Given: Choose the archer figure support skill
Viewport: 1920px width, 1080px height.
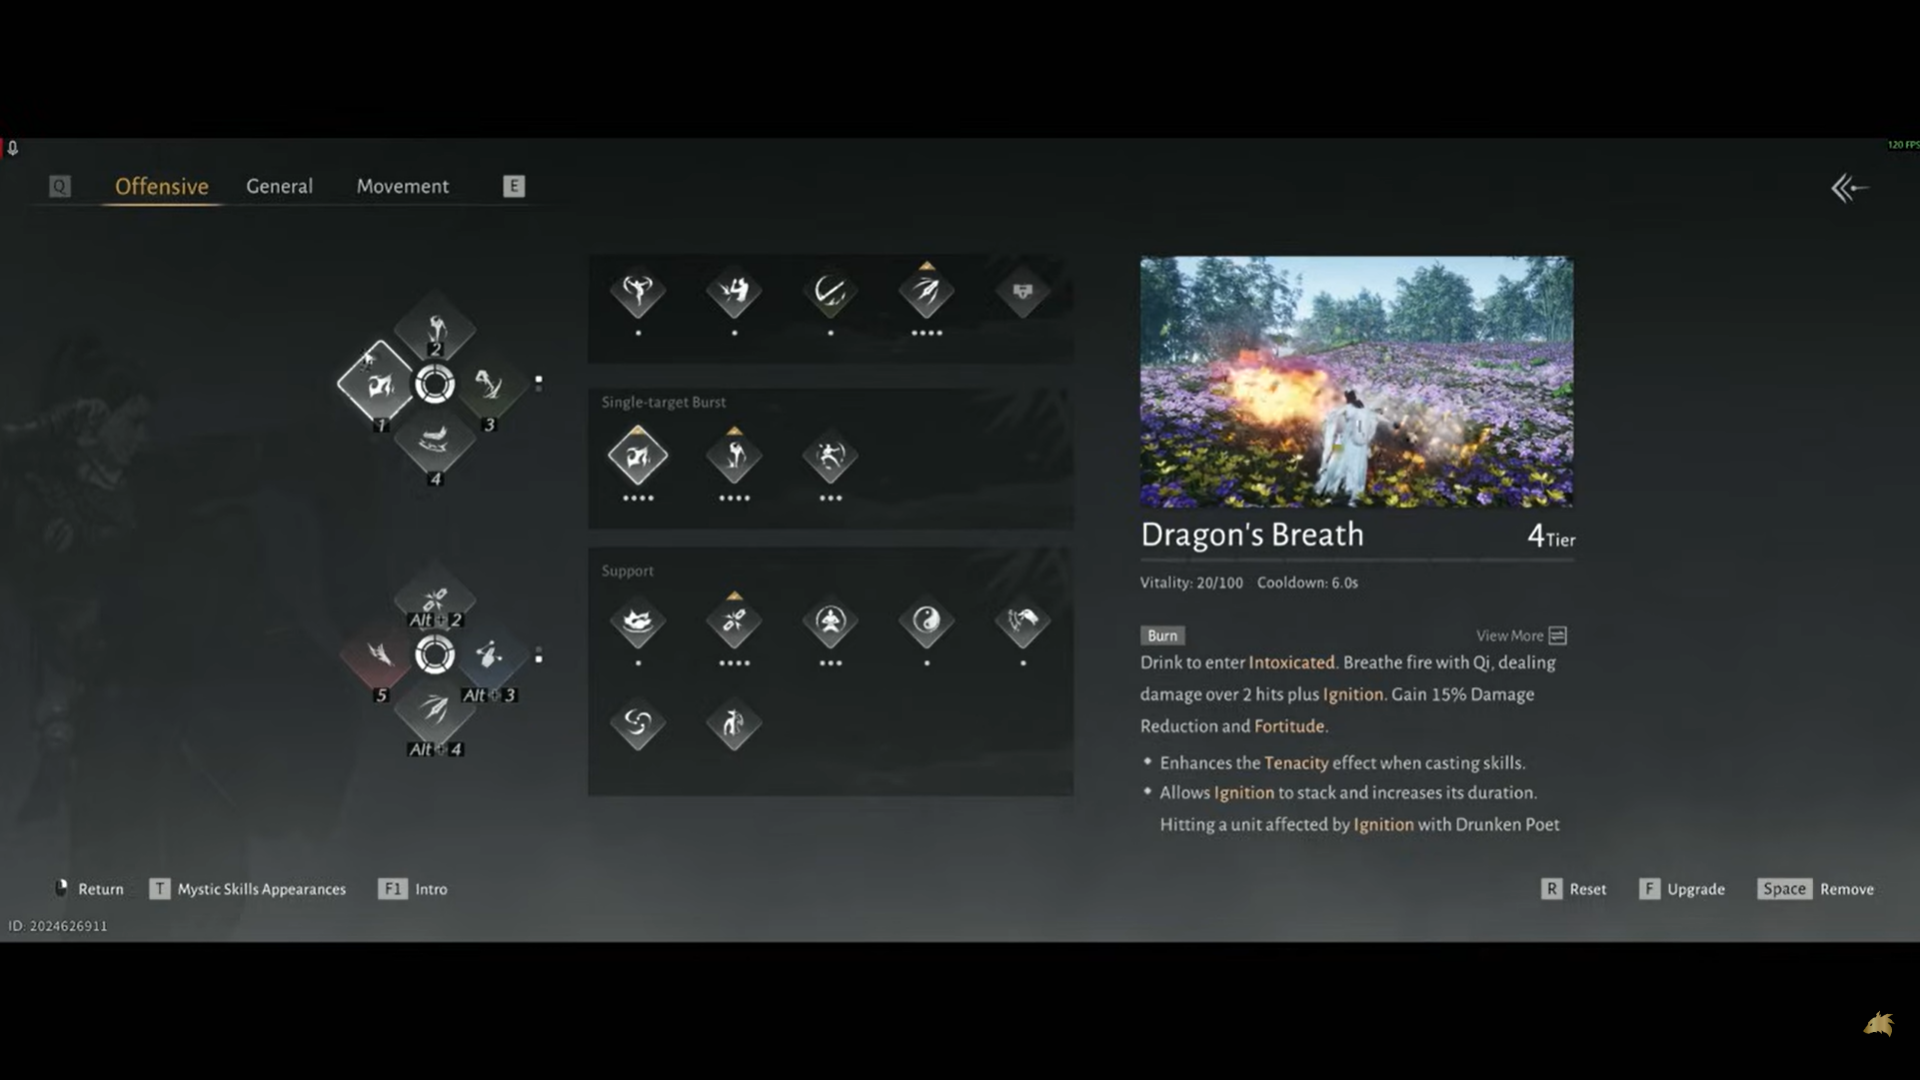Looking at the screenshot, I should [734, 722].
